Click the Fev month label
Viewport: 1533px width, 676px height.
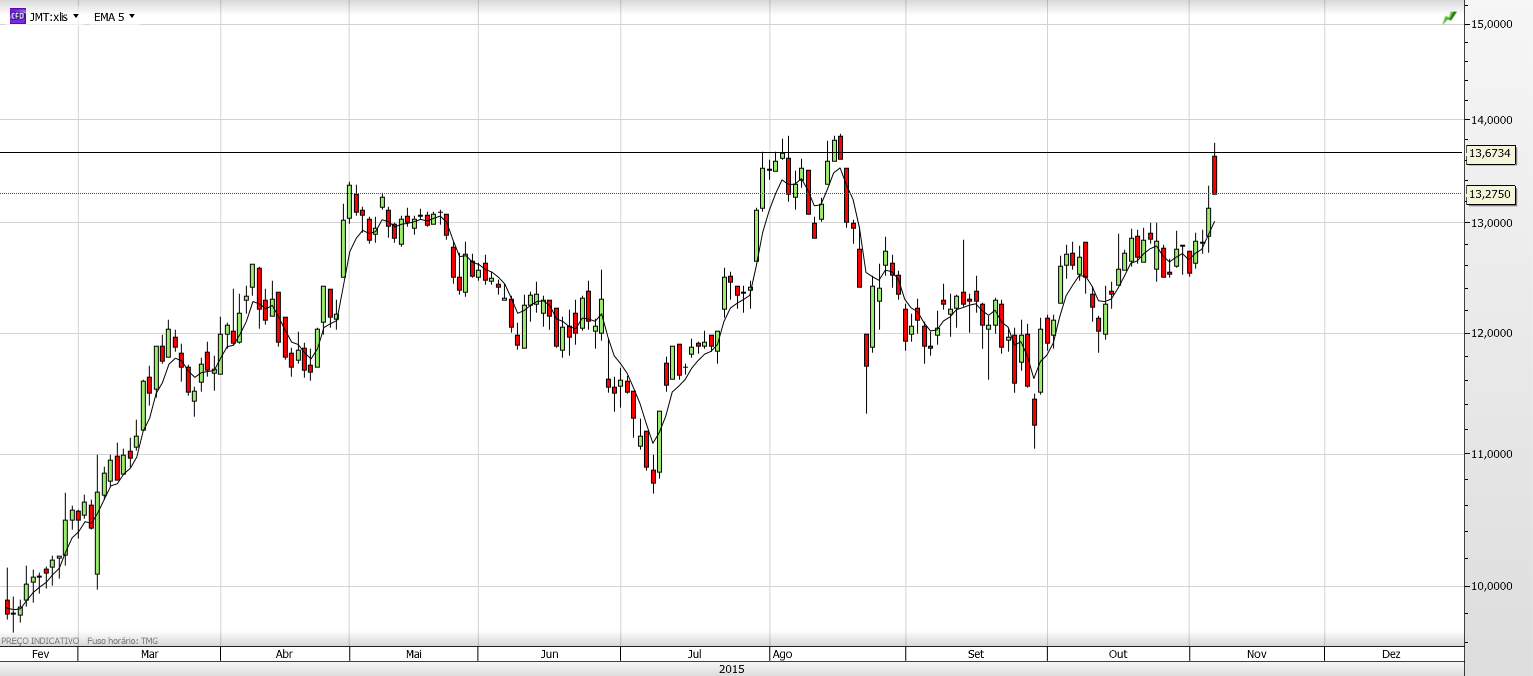(41, 654)
